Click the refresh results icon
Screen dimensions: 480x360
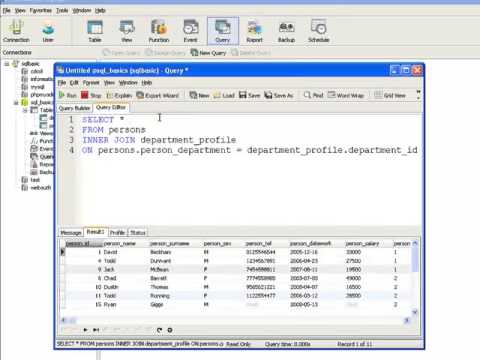159,330
